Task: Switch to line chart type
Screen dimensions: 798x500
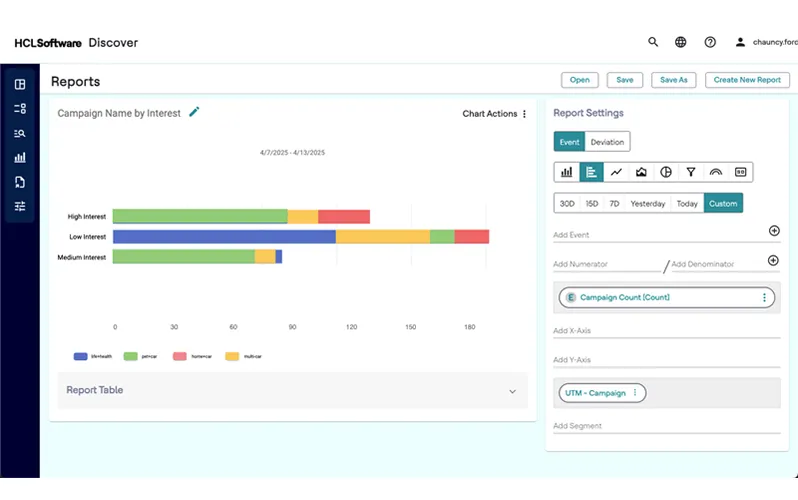Action: [616, 172]
